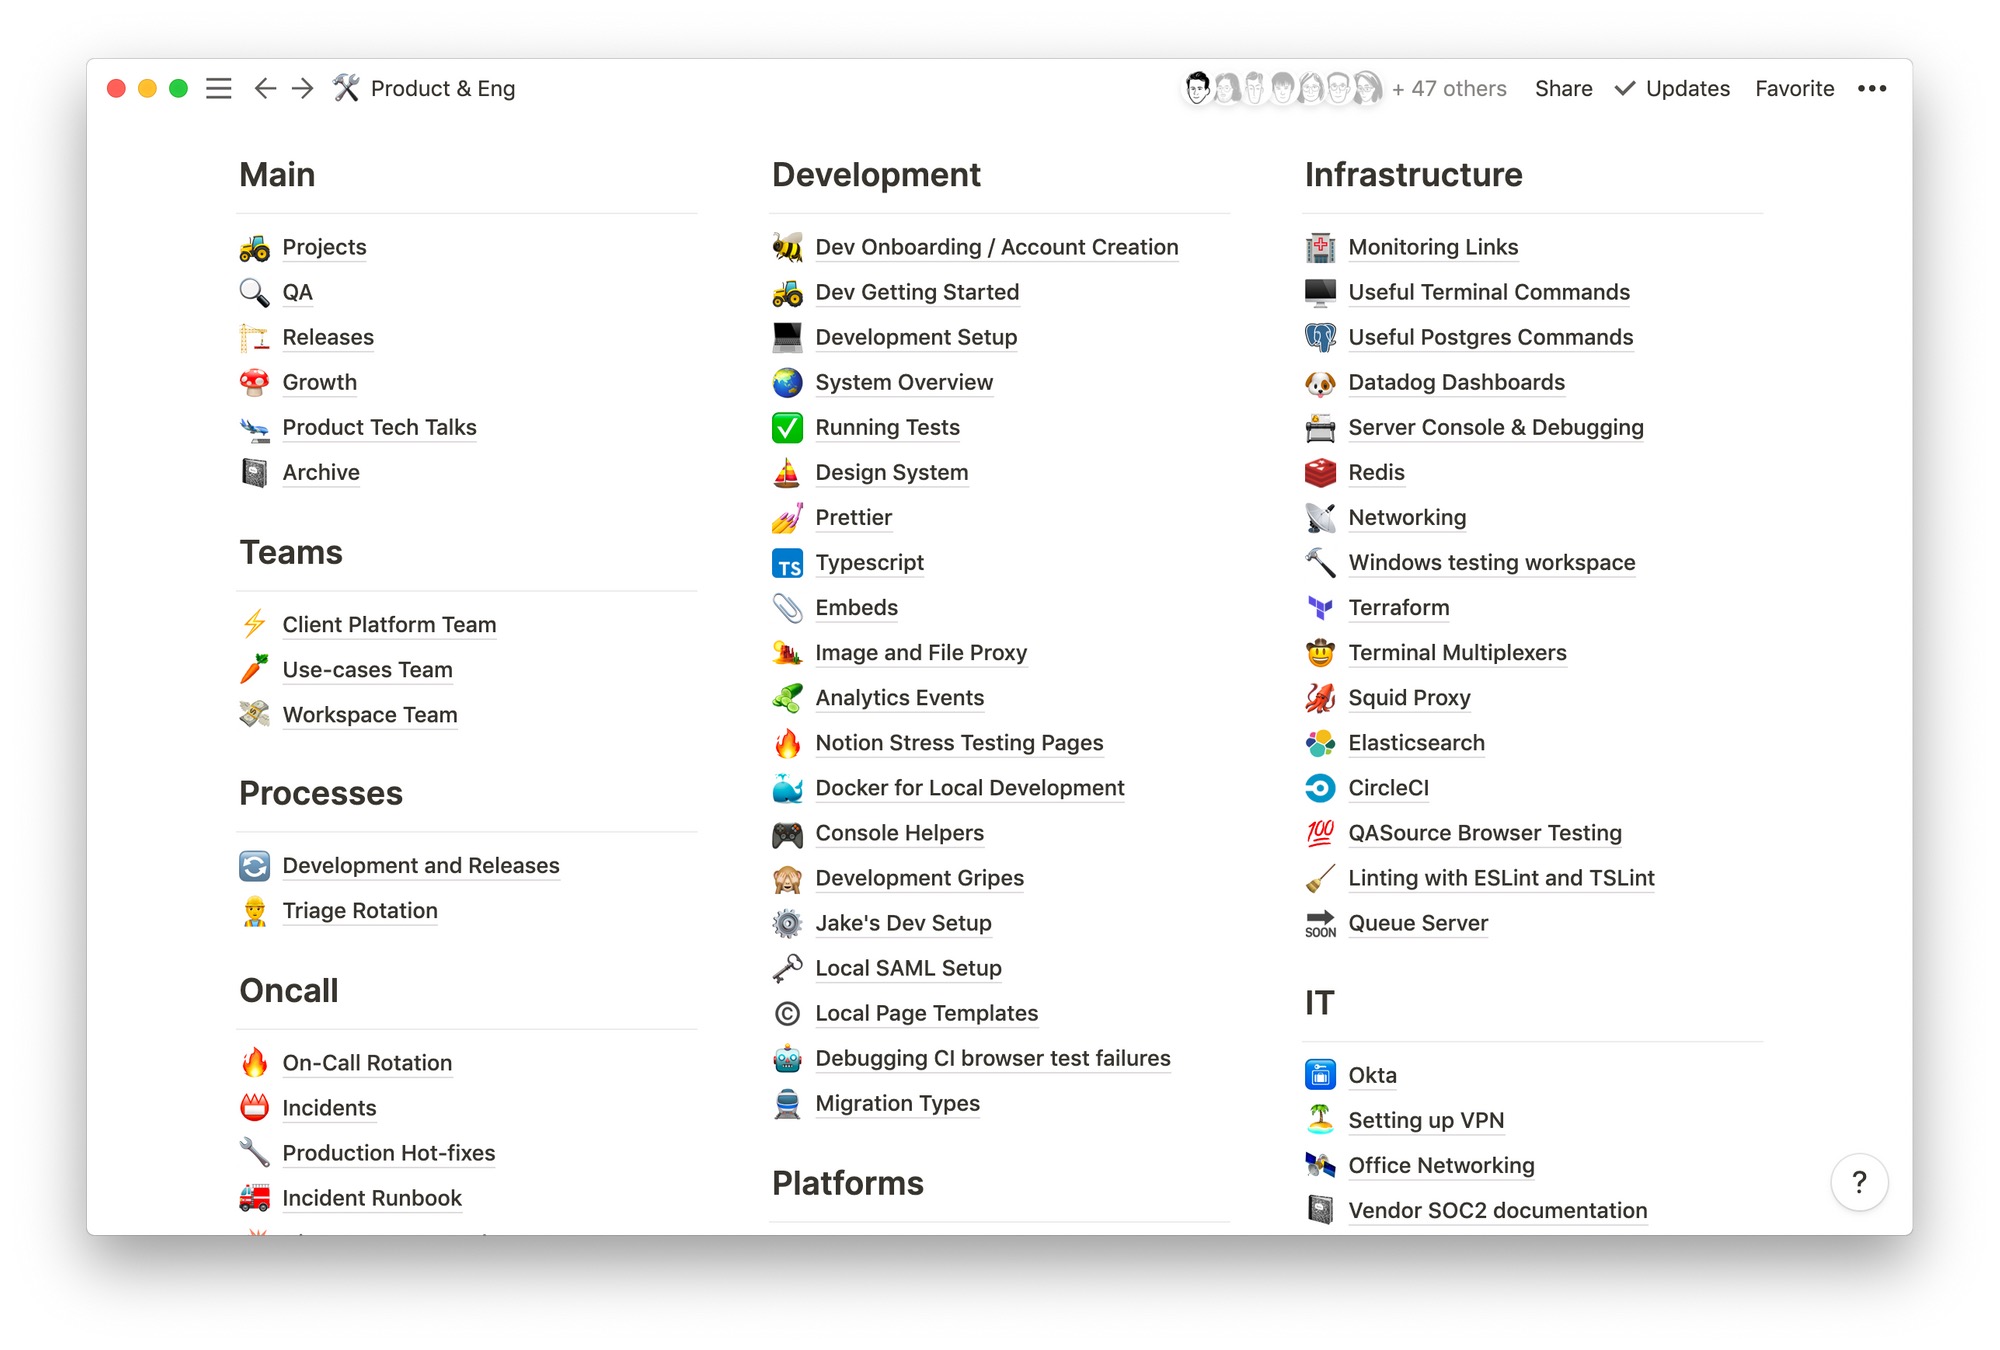Open Local Page Templates

927,1013
